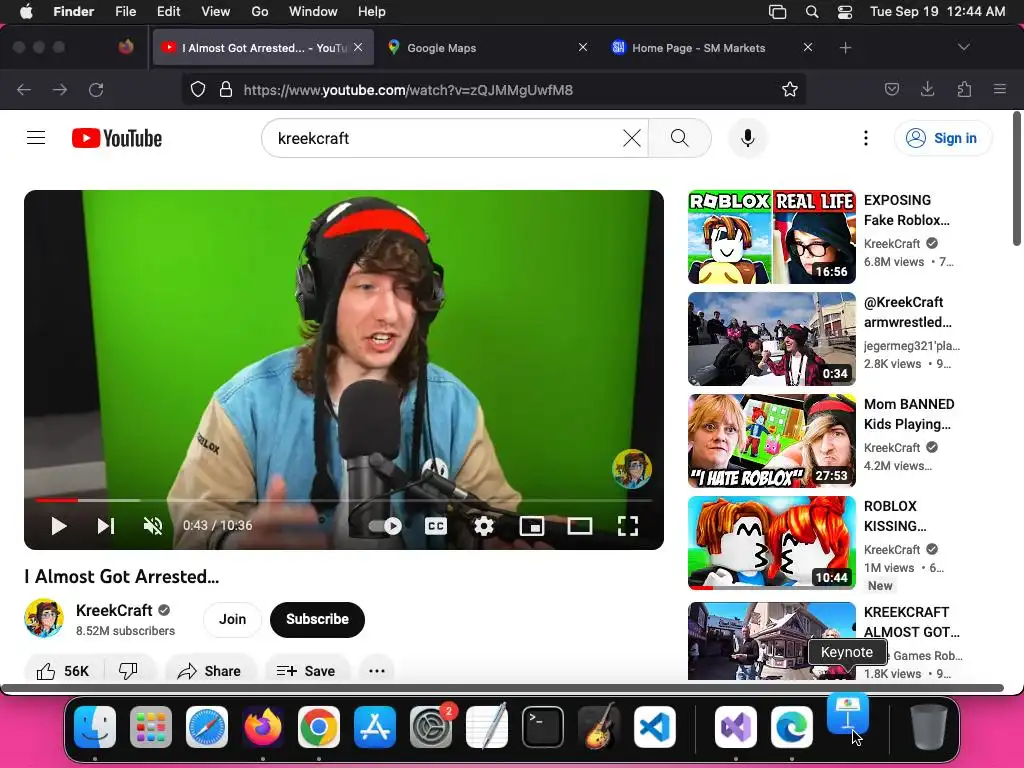The image size is (1024, 768).
Task: Save the video to a playlist
Action: 306,671
